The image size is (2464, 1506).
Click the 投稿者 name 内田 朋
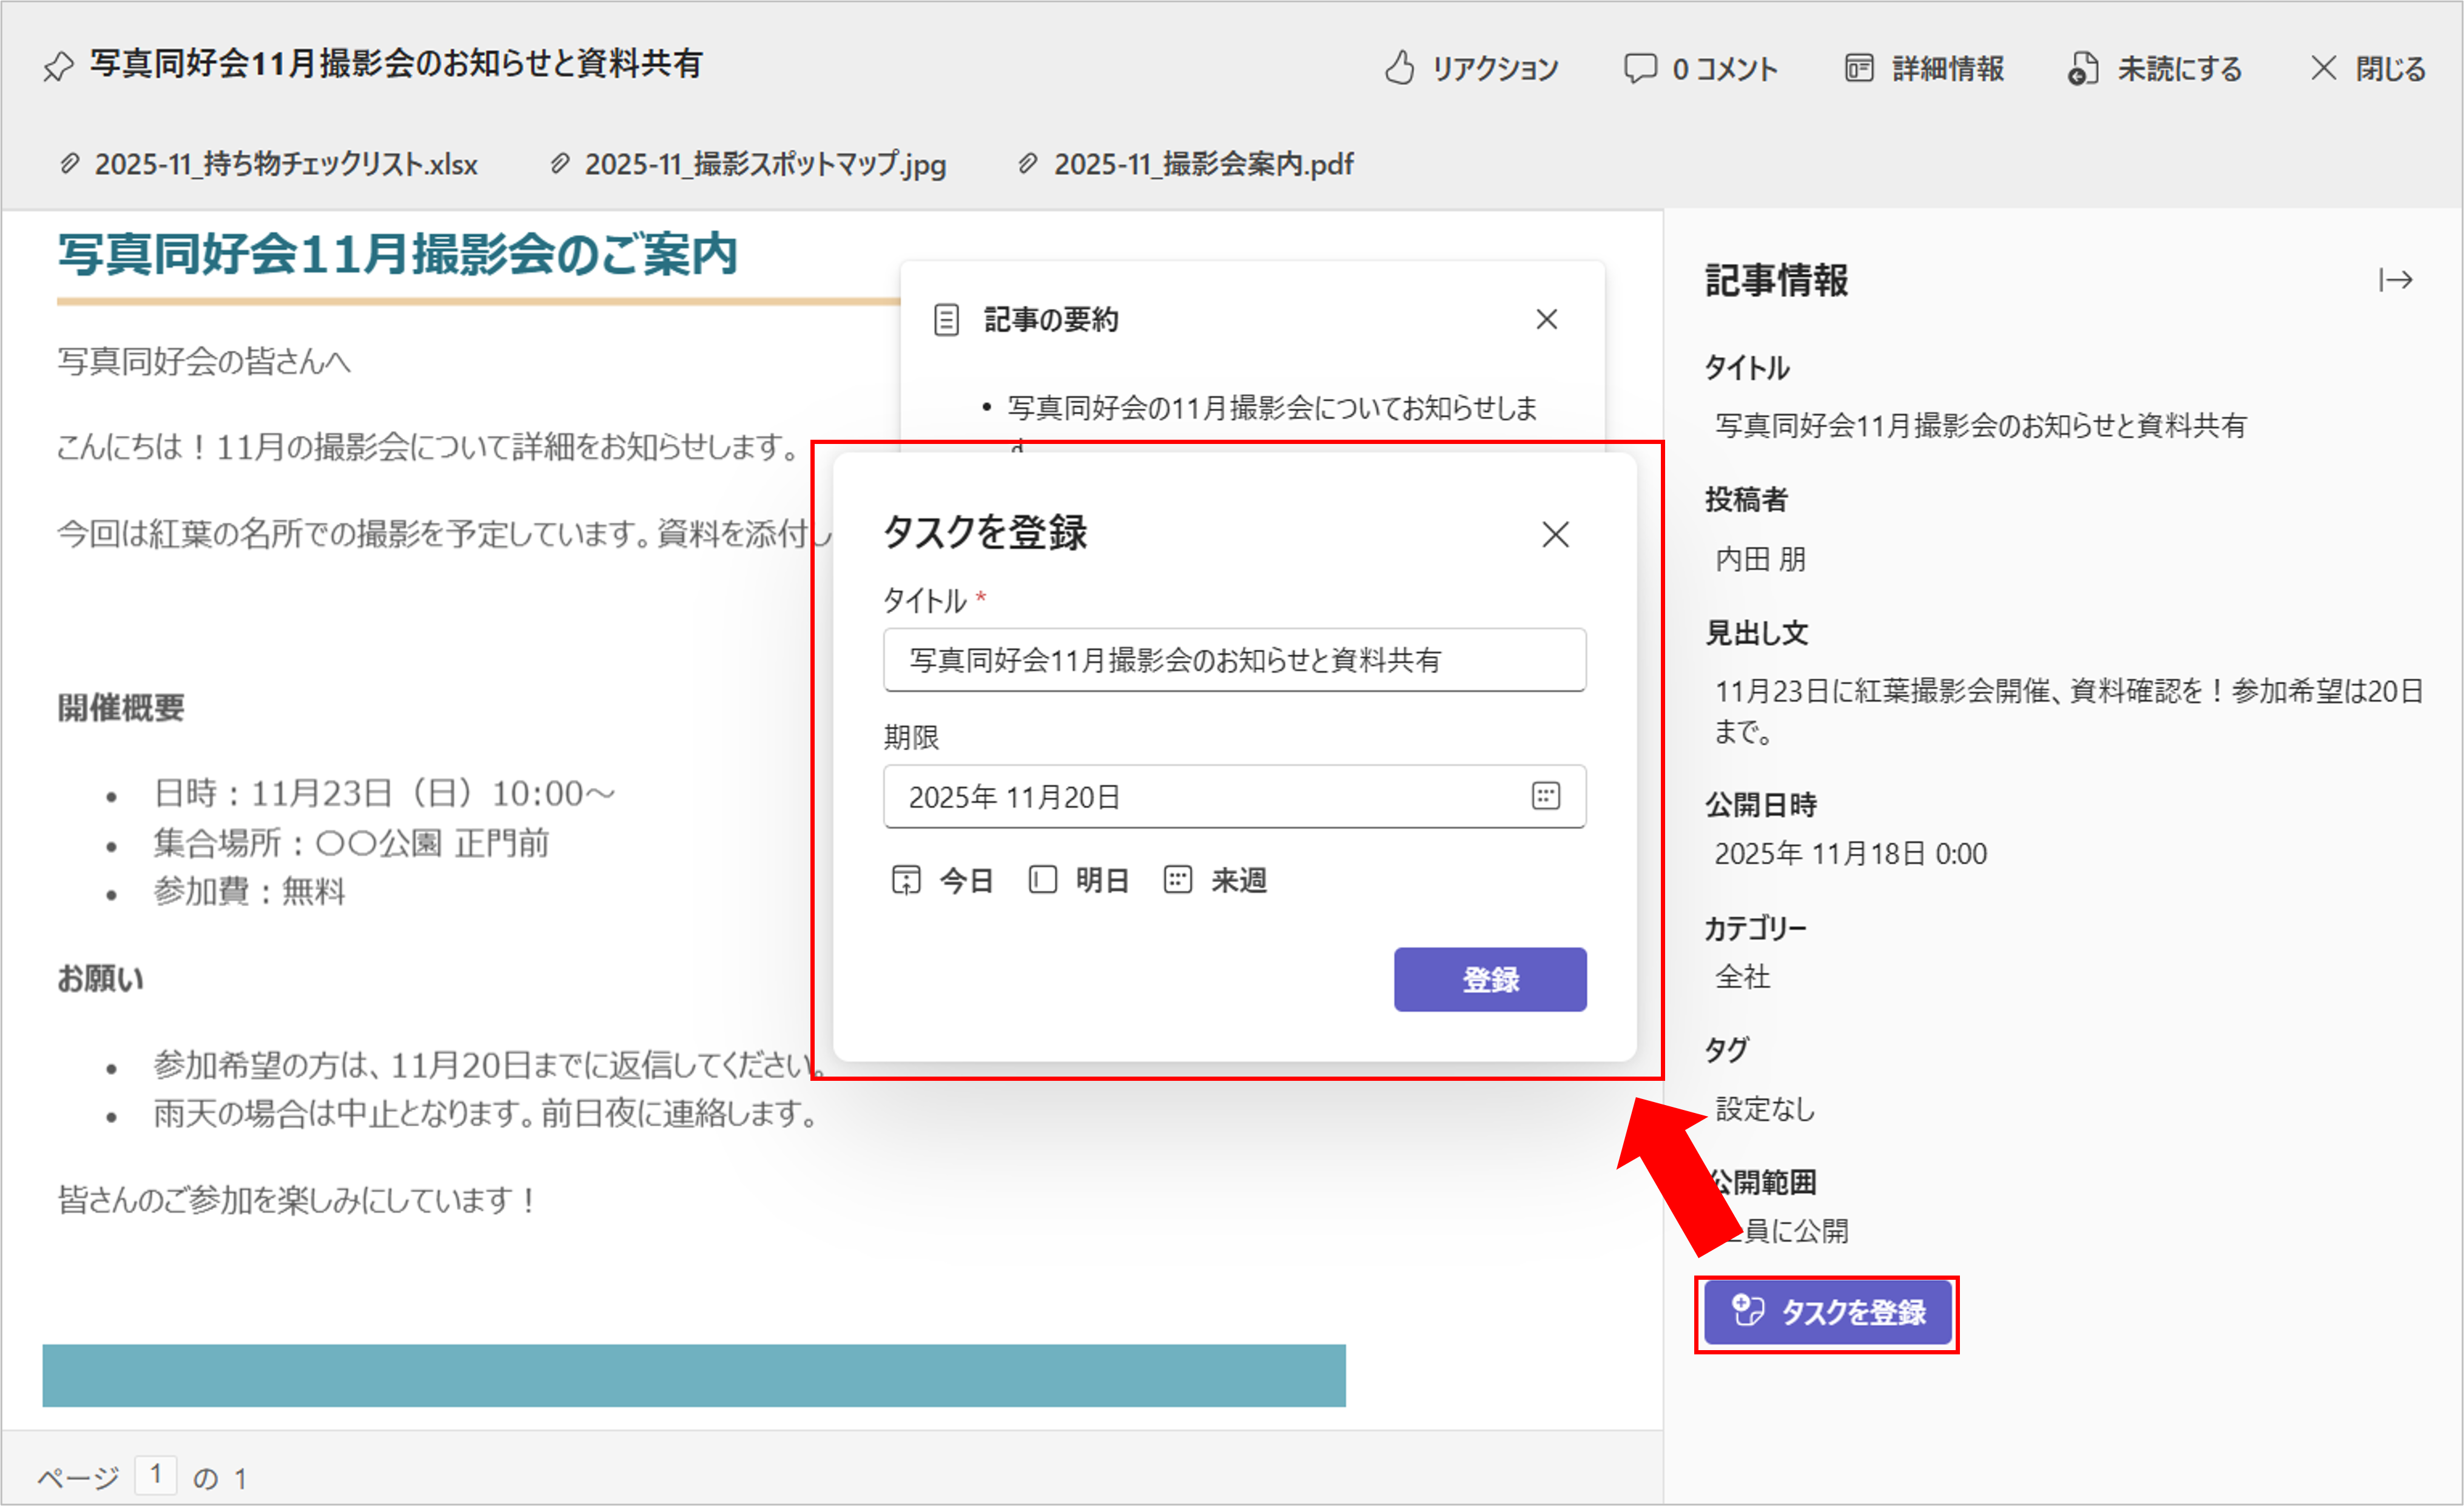(1761, 559)
